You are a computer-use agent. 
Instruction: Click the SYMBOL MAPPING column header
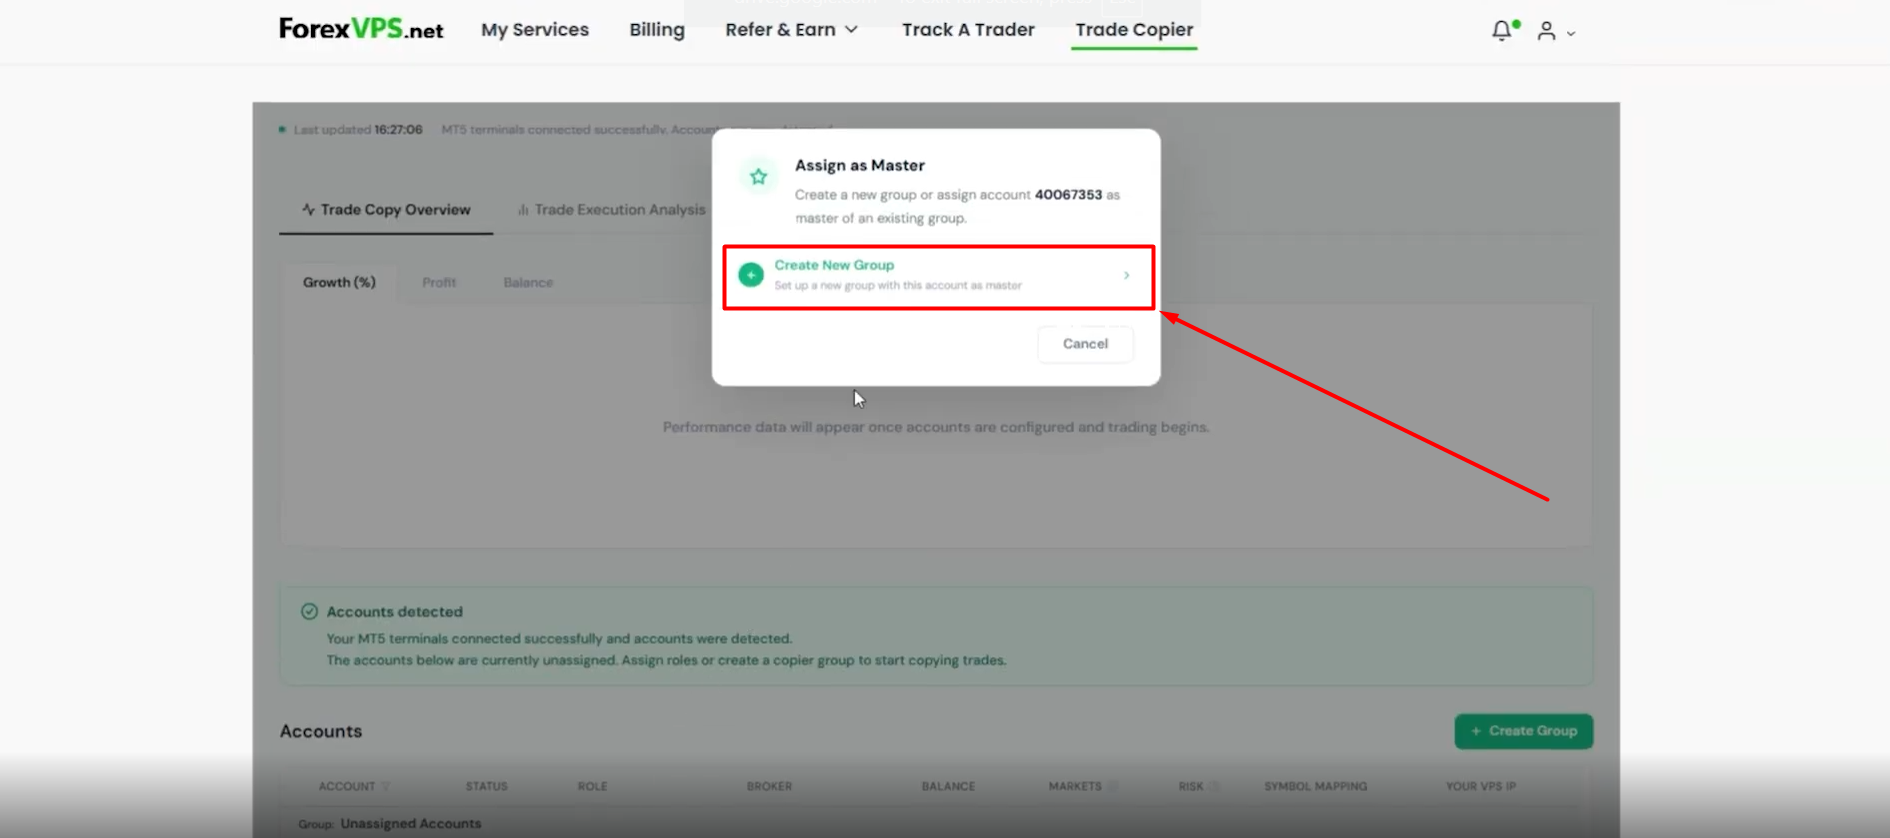[x=1315, y=786]
